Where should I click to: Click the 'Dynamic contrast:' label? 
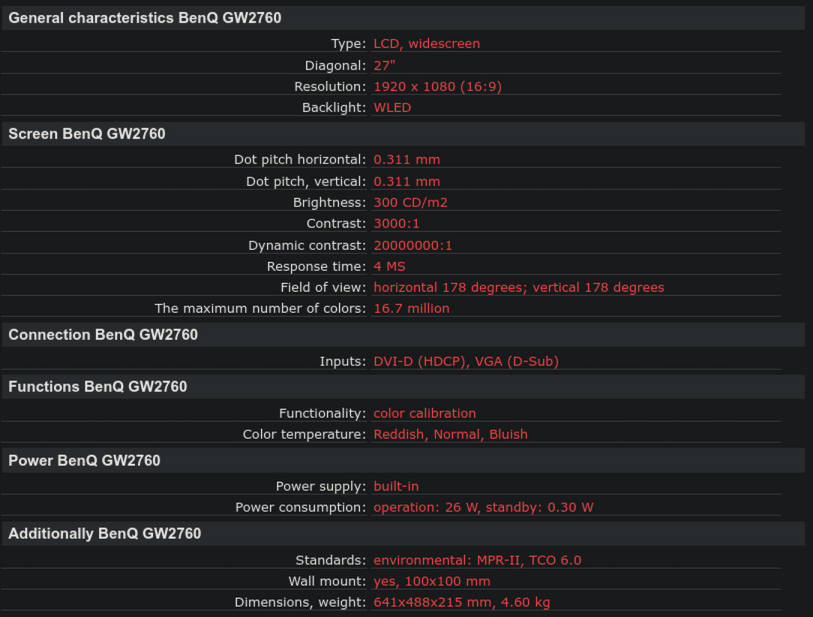[x=307, y=246]
